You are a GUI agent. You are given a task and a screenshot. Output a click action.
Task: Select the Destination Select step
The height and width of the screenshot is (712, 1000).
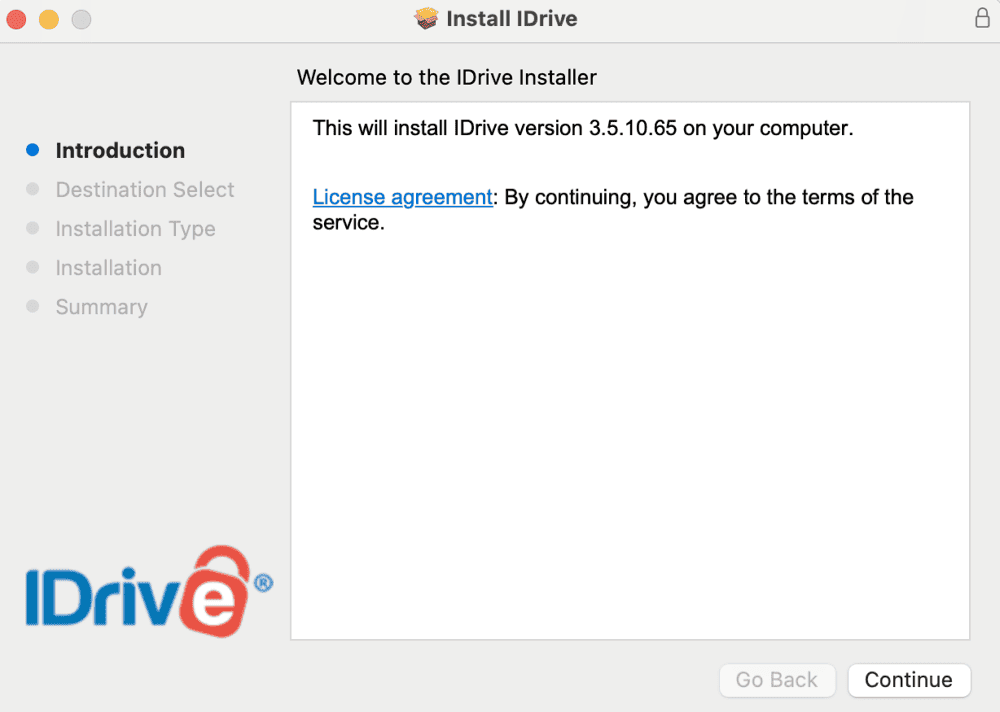coord(144,189)
